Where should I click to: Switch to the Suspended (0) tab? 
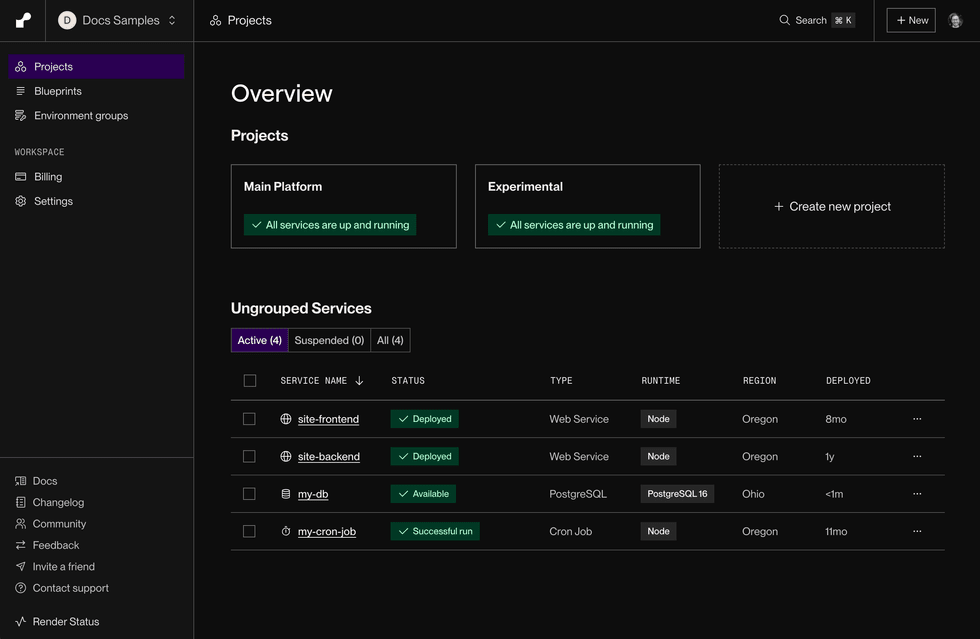(329, 341)
